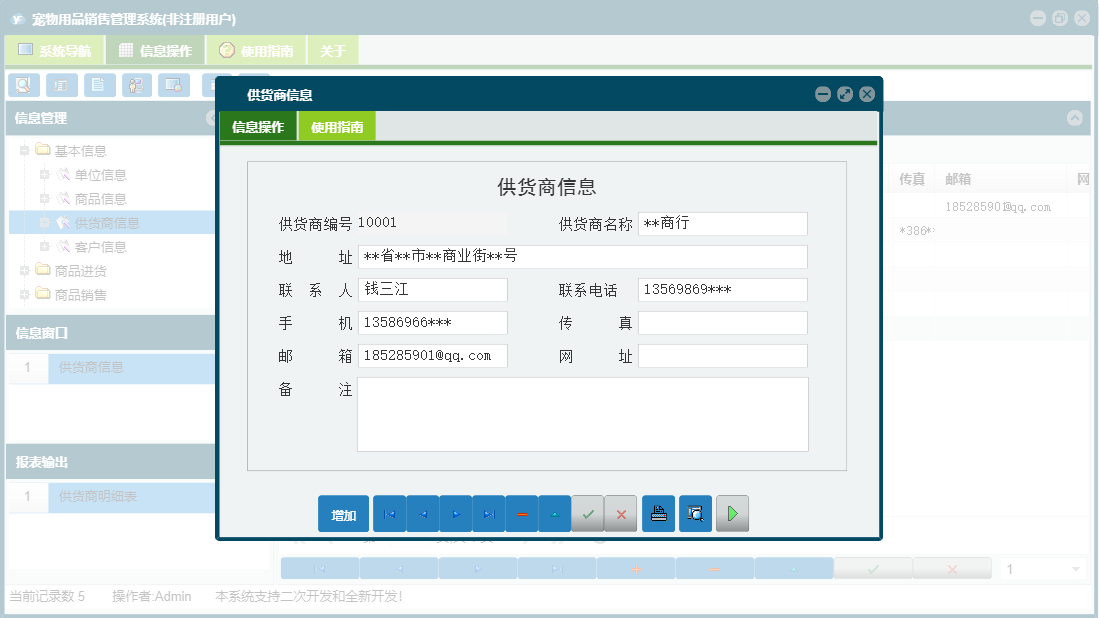The image size is (1099, 618).
Task: Collapse panel with the up chevron
Action: (x=1074, y=118)
